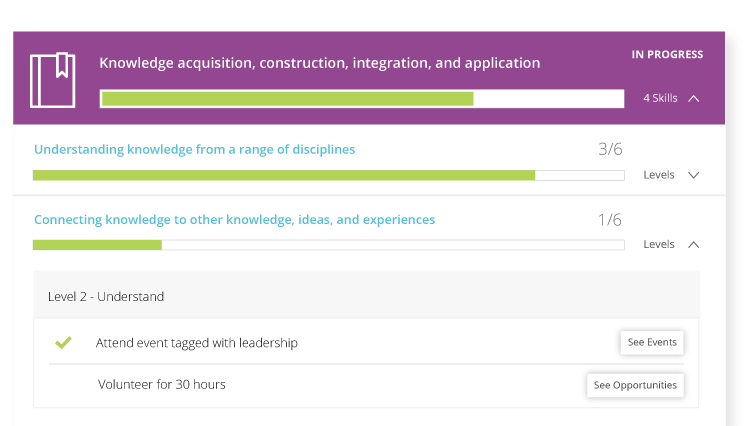Open the See Opportunities button
The width and height of the screenshot is (754, 426).
click(635, 385)
